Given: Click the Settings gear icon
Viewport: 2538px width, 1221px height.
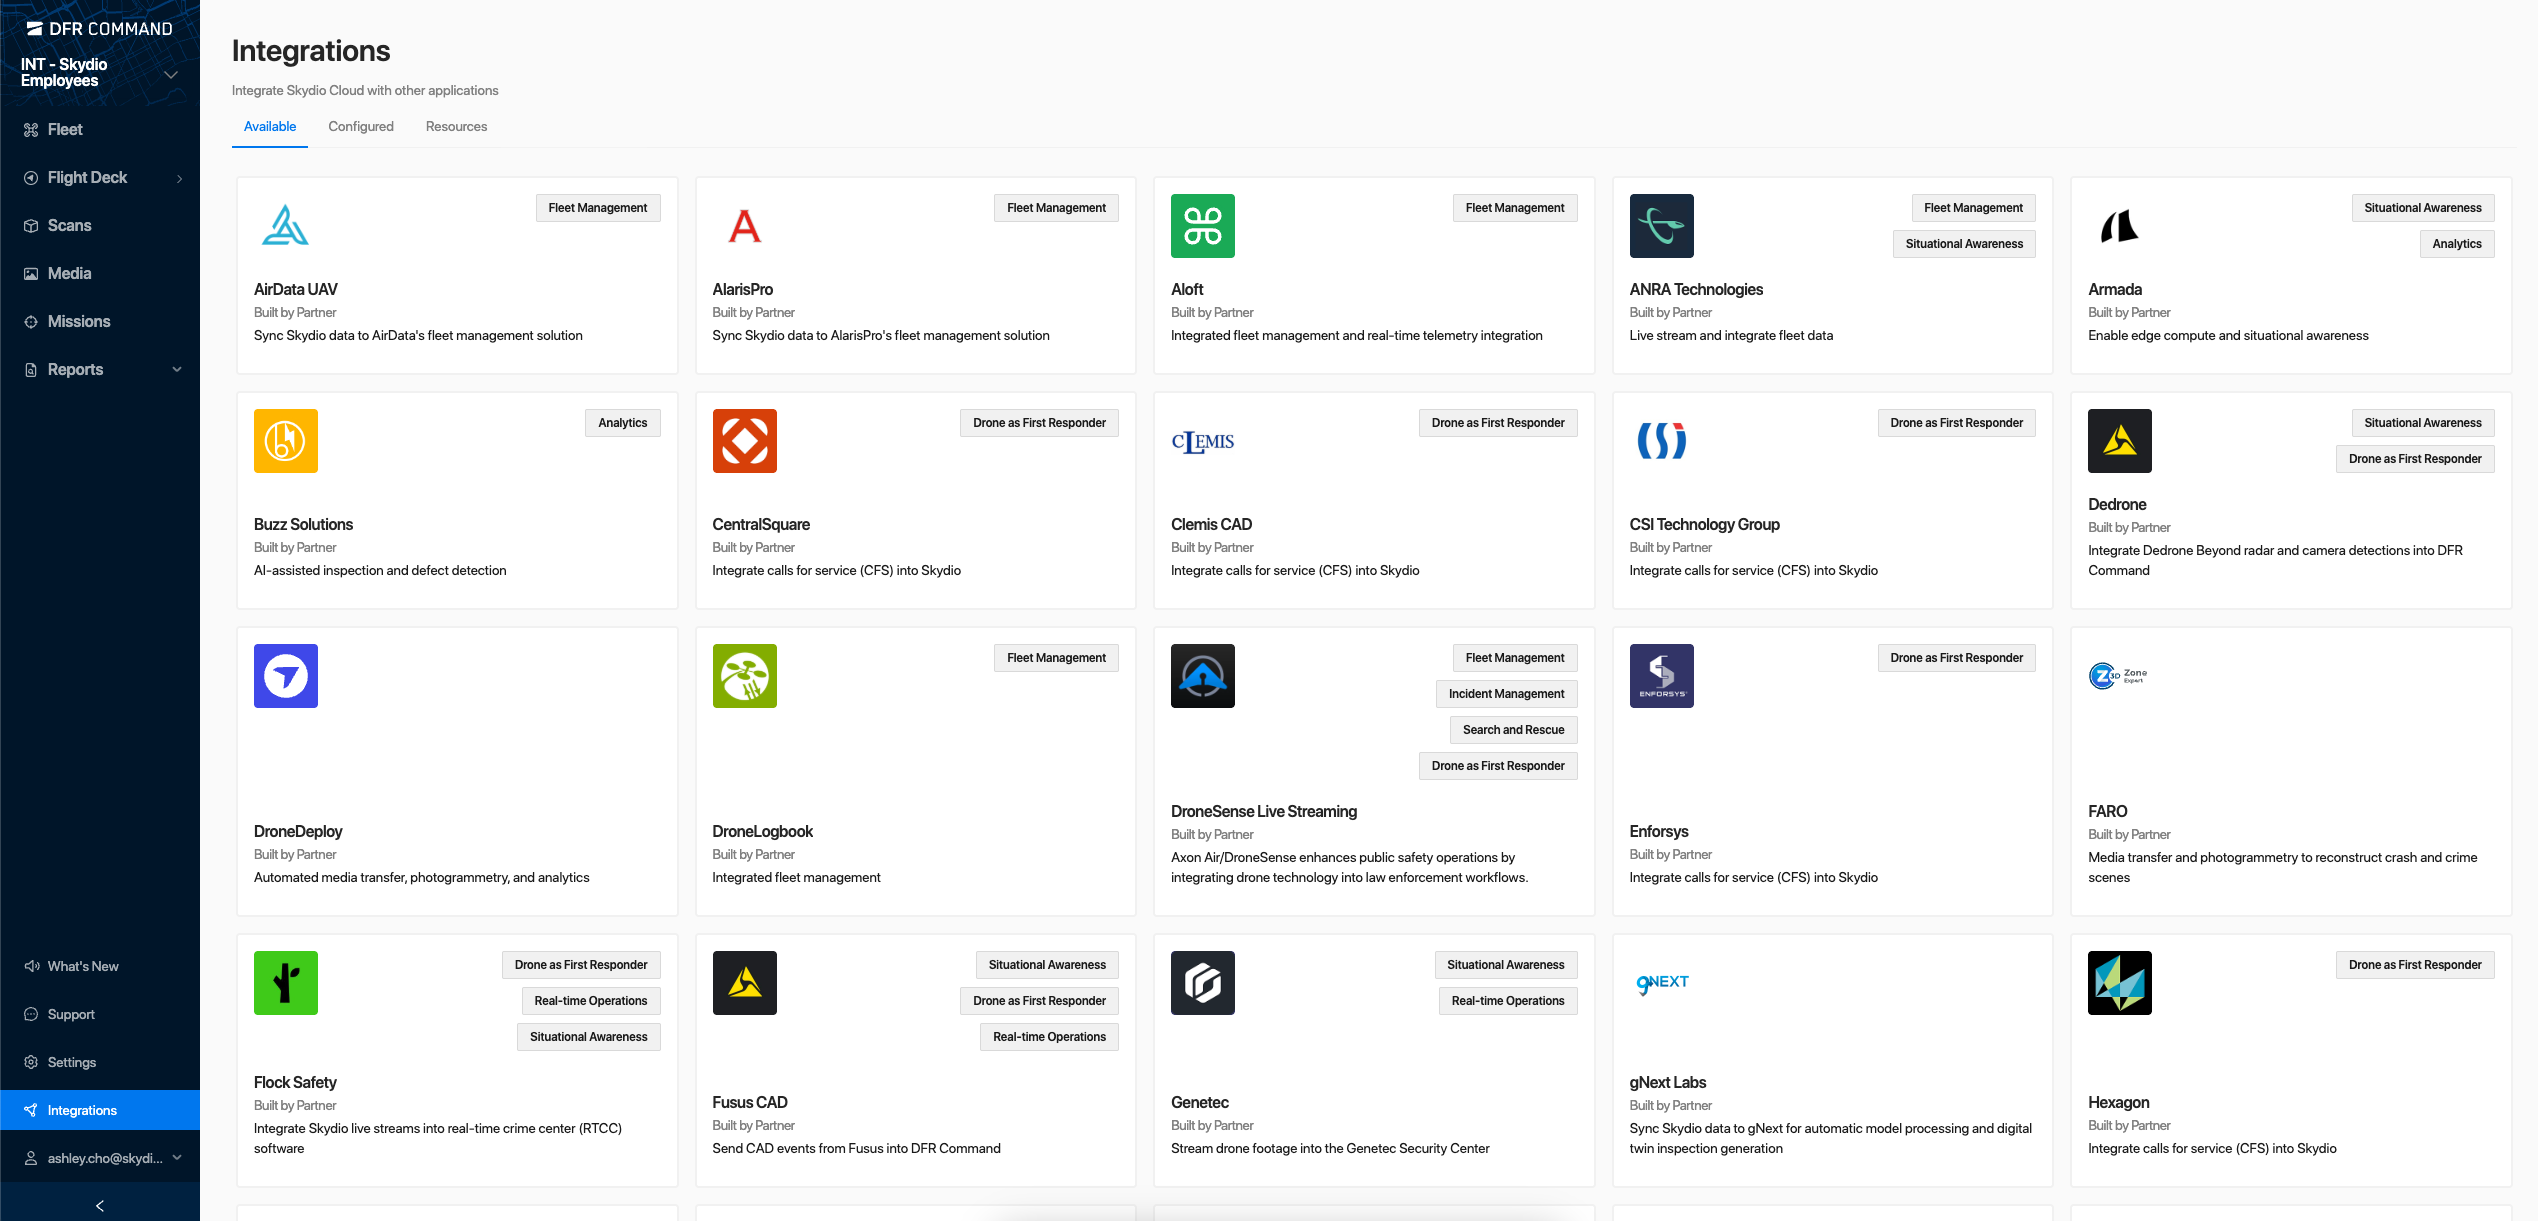Looking at the screenshot, I should [x=31, y=1062].
